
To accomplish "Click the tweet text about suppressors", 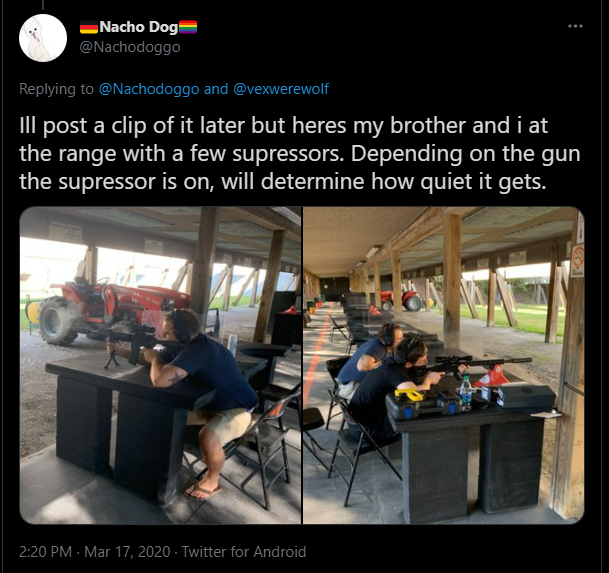I will click(x=299, y=153).
